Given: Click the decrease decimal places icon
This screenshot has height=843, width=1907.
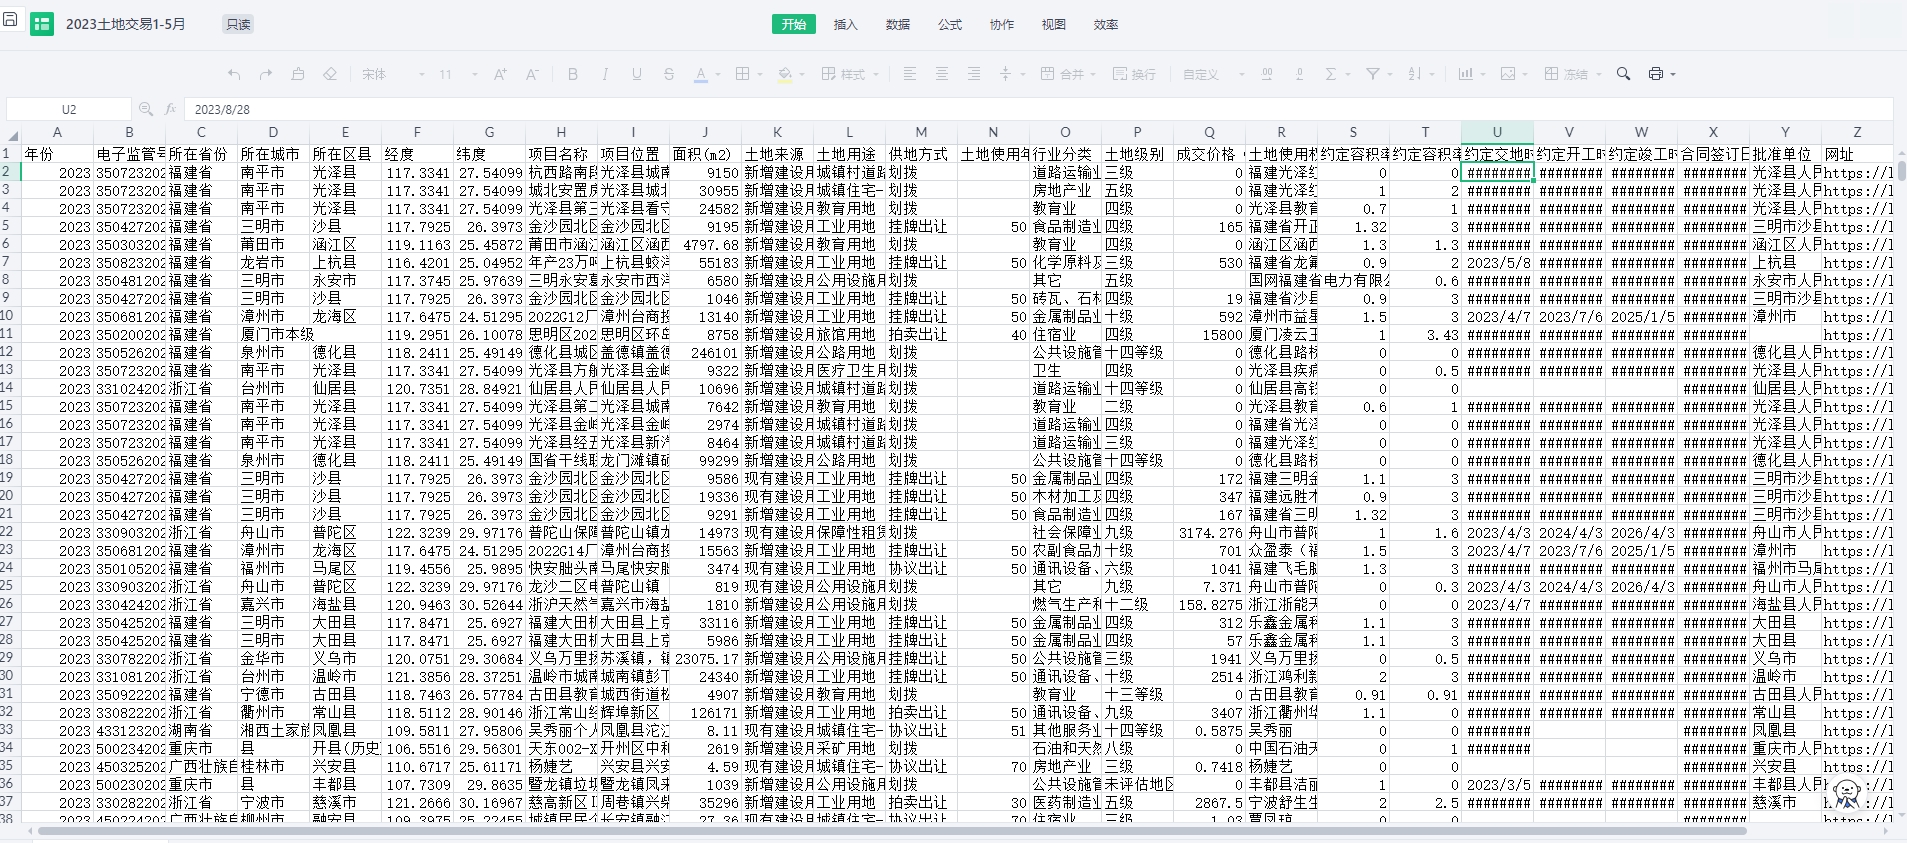Looking at the screenshot, I should click(1299, 74).
